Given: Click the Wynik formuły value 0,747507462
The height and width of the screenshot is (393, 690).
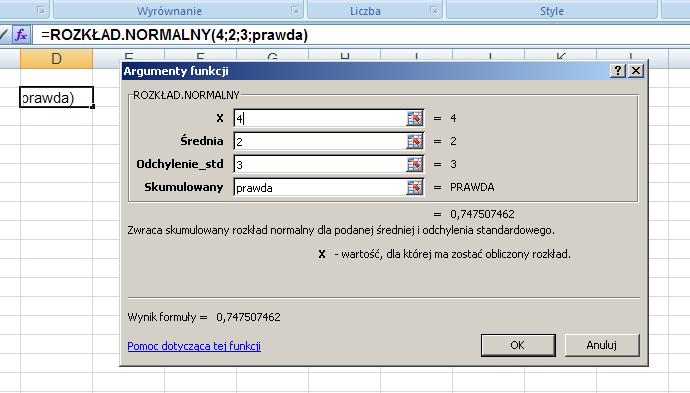Looking at the screenshot, I should tap(248, 317).
